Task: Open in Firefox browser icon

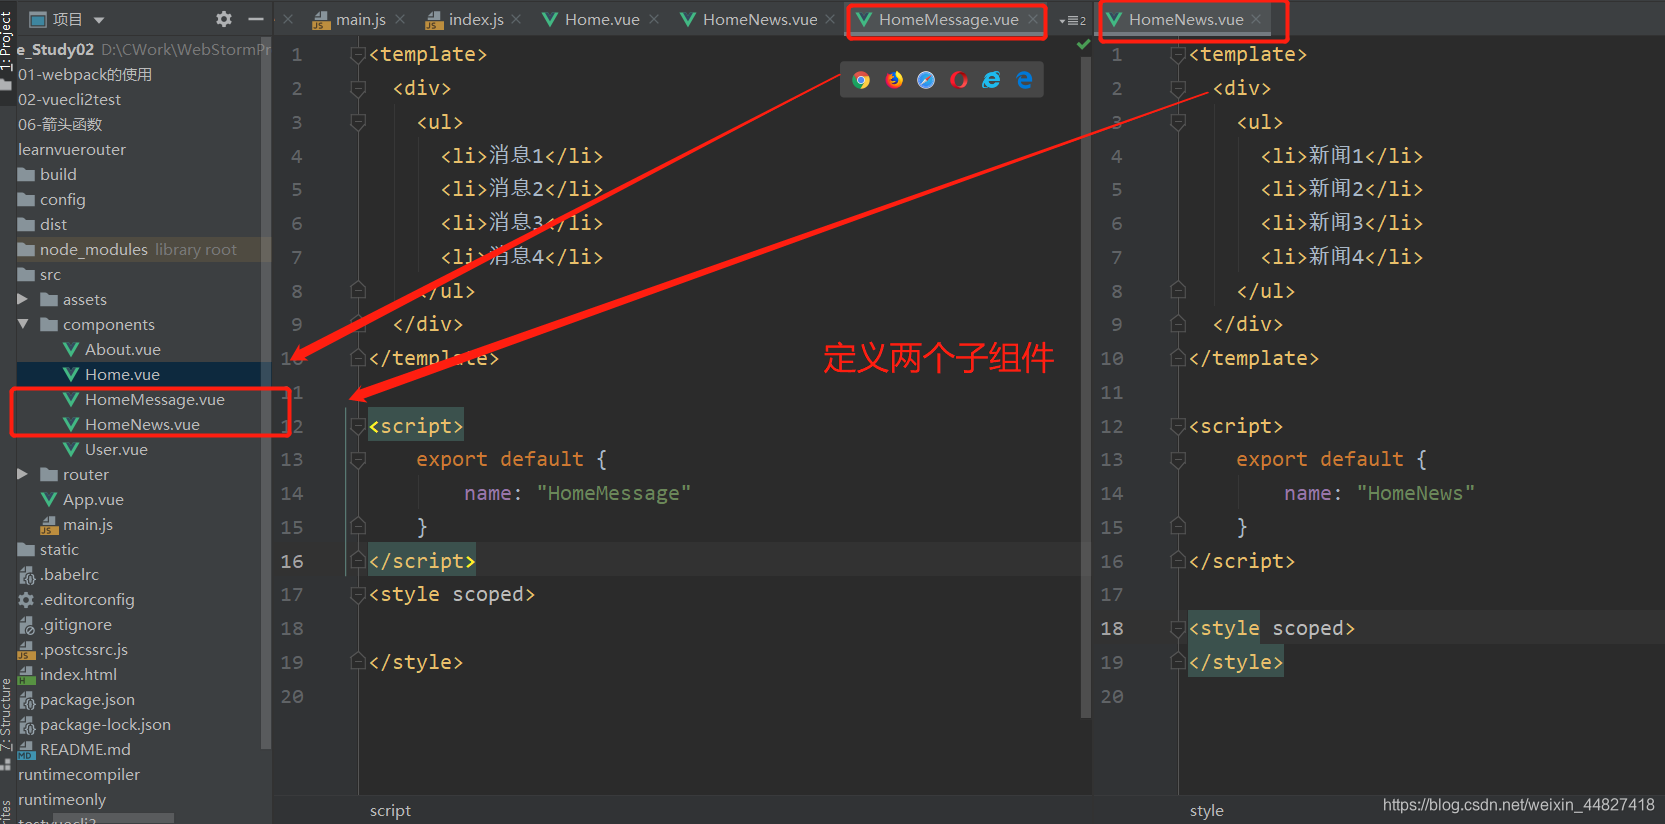Action: (894, 80)
